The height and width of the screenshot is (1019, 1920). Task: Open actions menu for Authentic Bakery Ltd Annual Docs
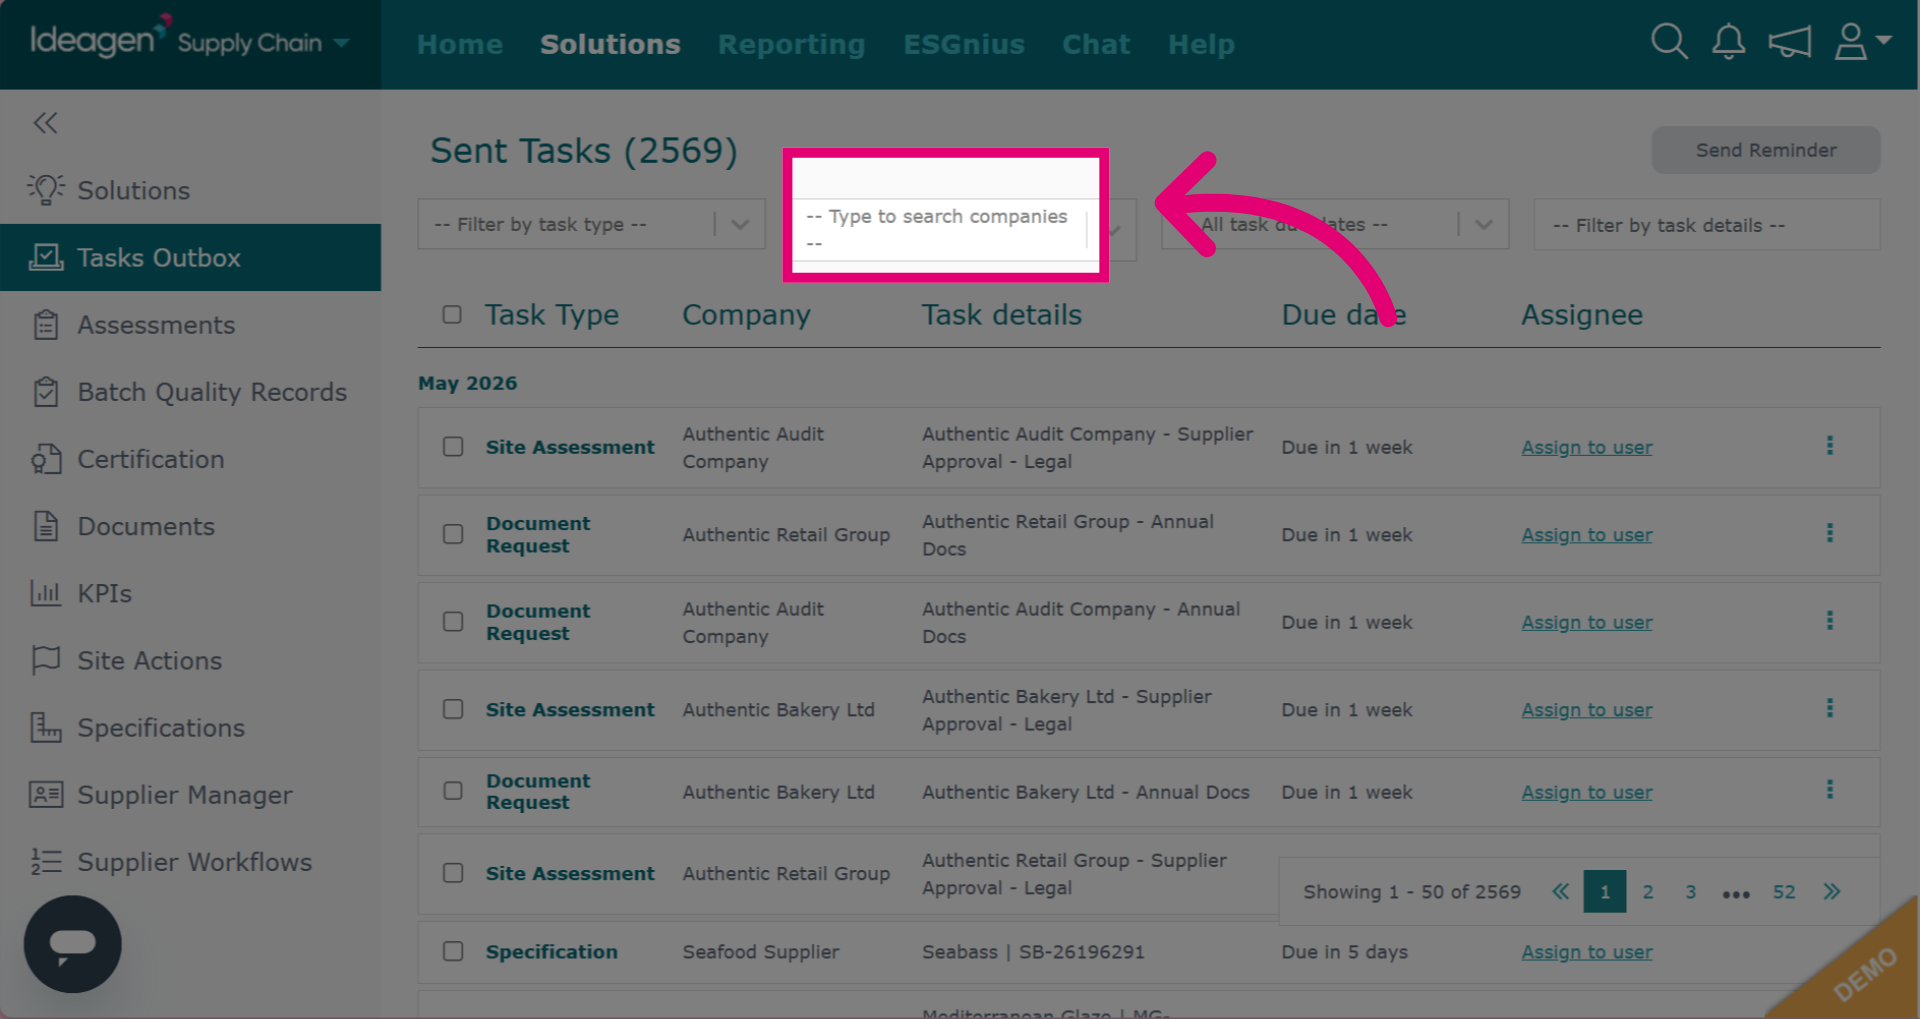tap(1830, 790)
